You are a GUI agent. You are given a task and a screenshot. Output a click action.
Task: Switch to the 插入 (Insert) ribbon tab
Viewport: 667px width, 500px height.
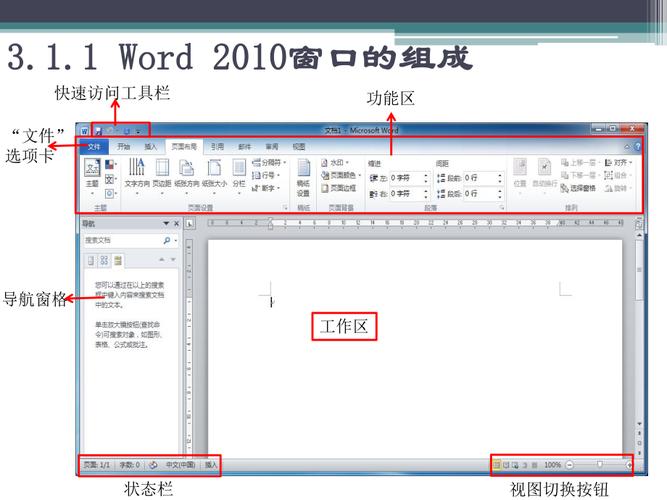150,146
